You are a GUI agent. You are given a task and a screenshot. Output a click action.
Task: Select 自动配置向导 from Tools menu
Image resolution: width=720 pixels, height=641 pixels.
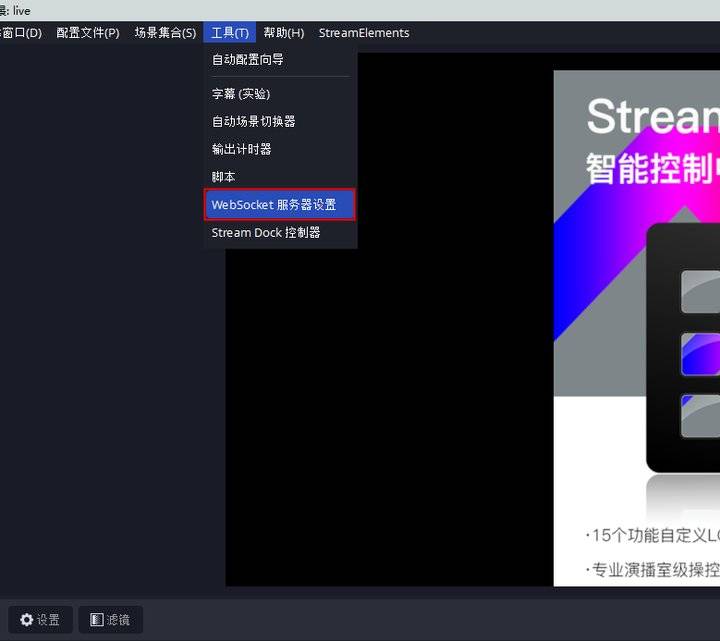[x=280, y=59]
